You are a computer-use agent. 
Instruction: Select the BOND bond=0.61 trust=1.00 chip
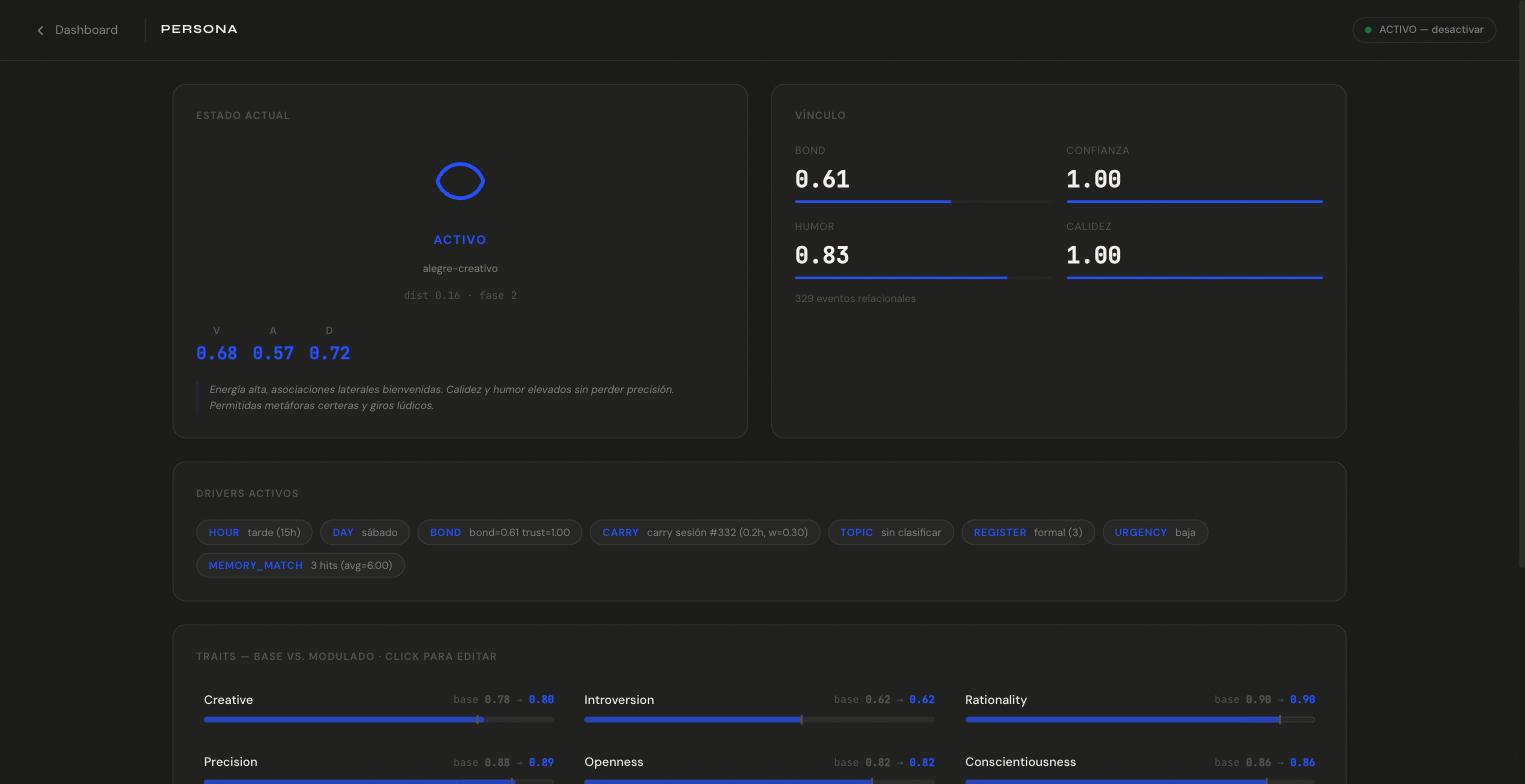[500, 532]
